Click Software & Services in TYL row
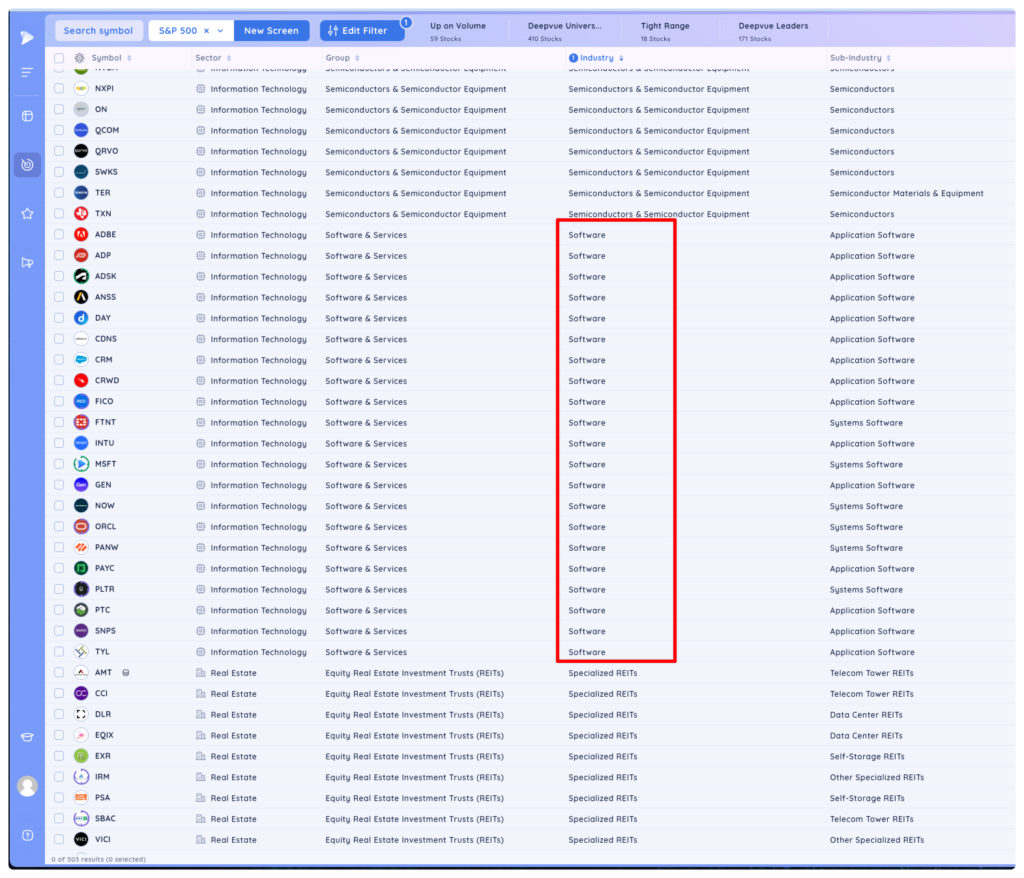1024x878 pixels. click(366, 652)
